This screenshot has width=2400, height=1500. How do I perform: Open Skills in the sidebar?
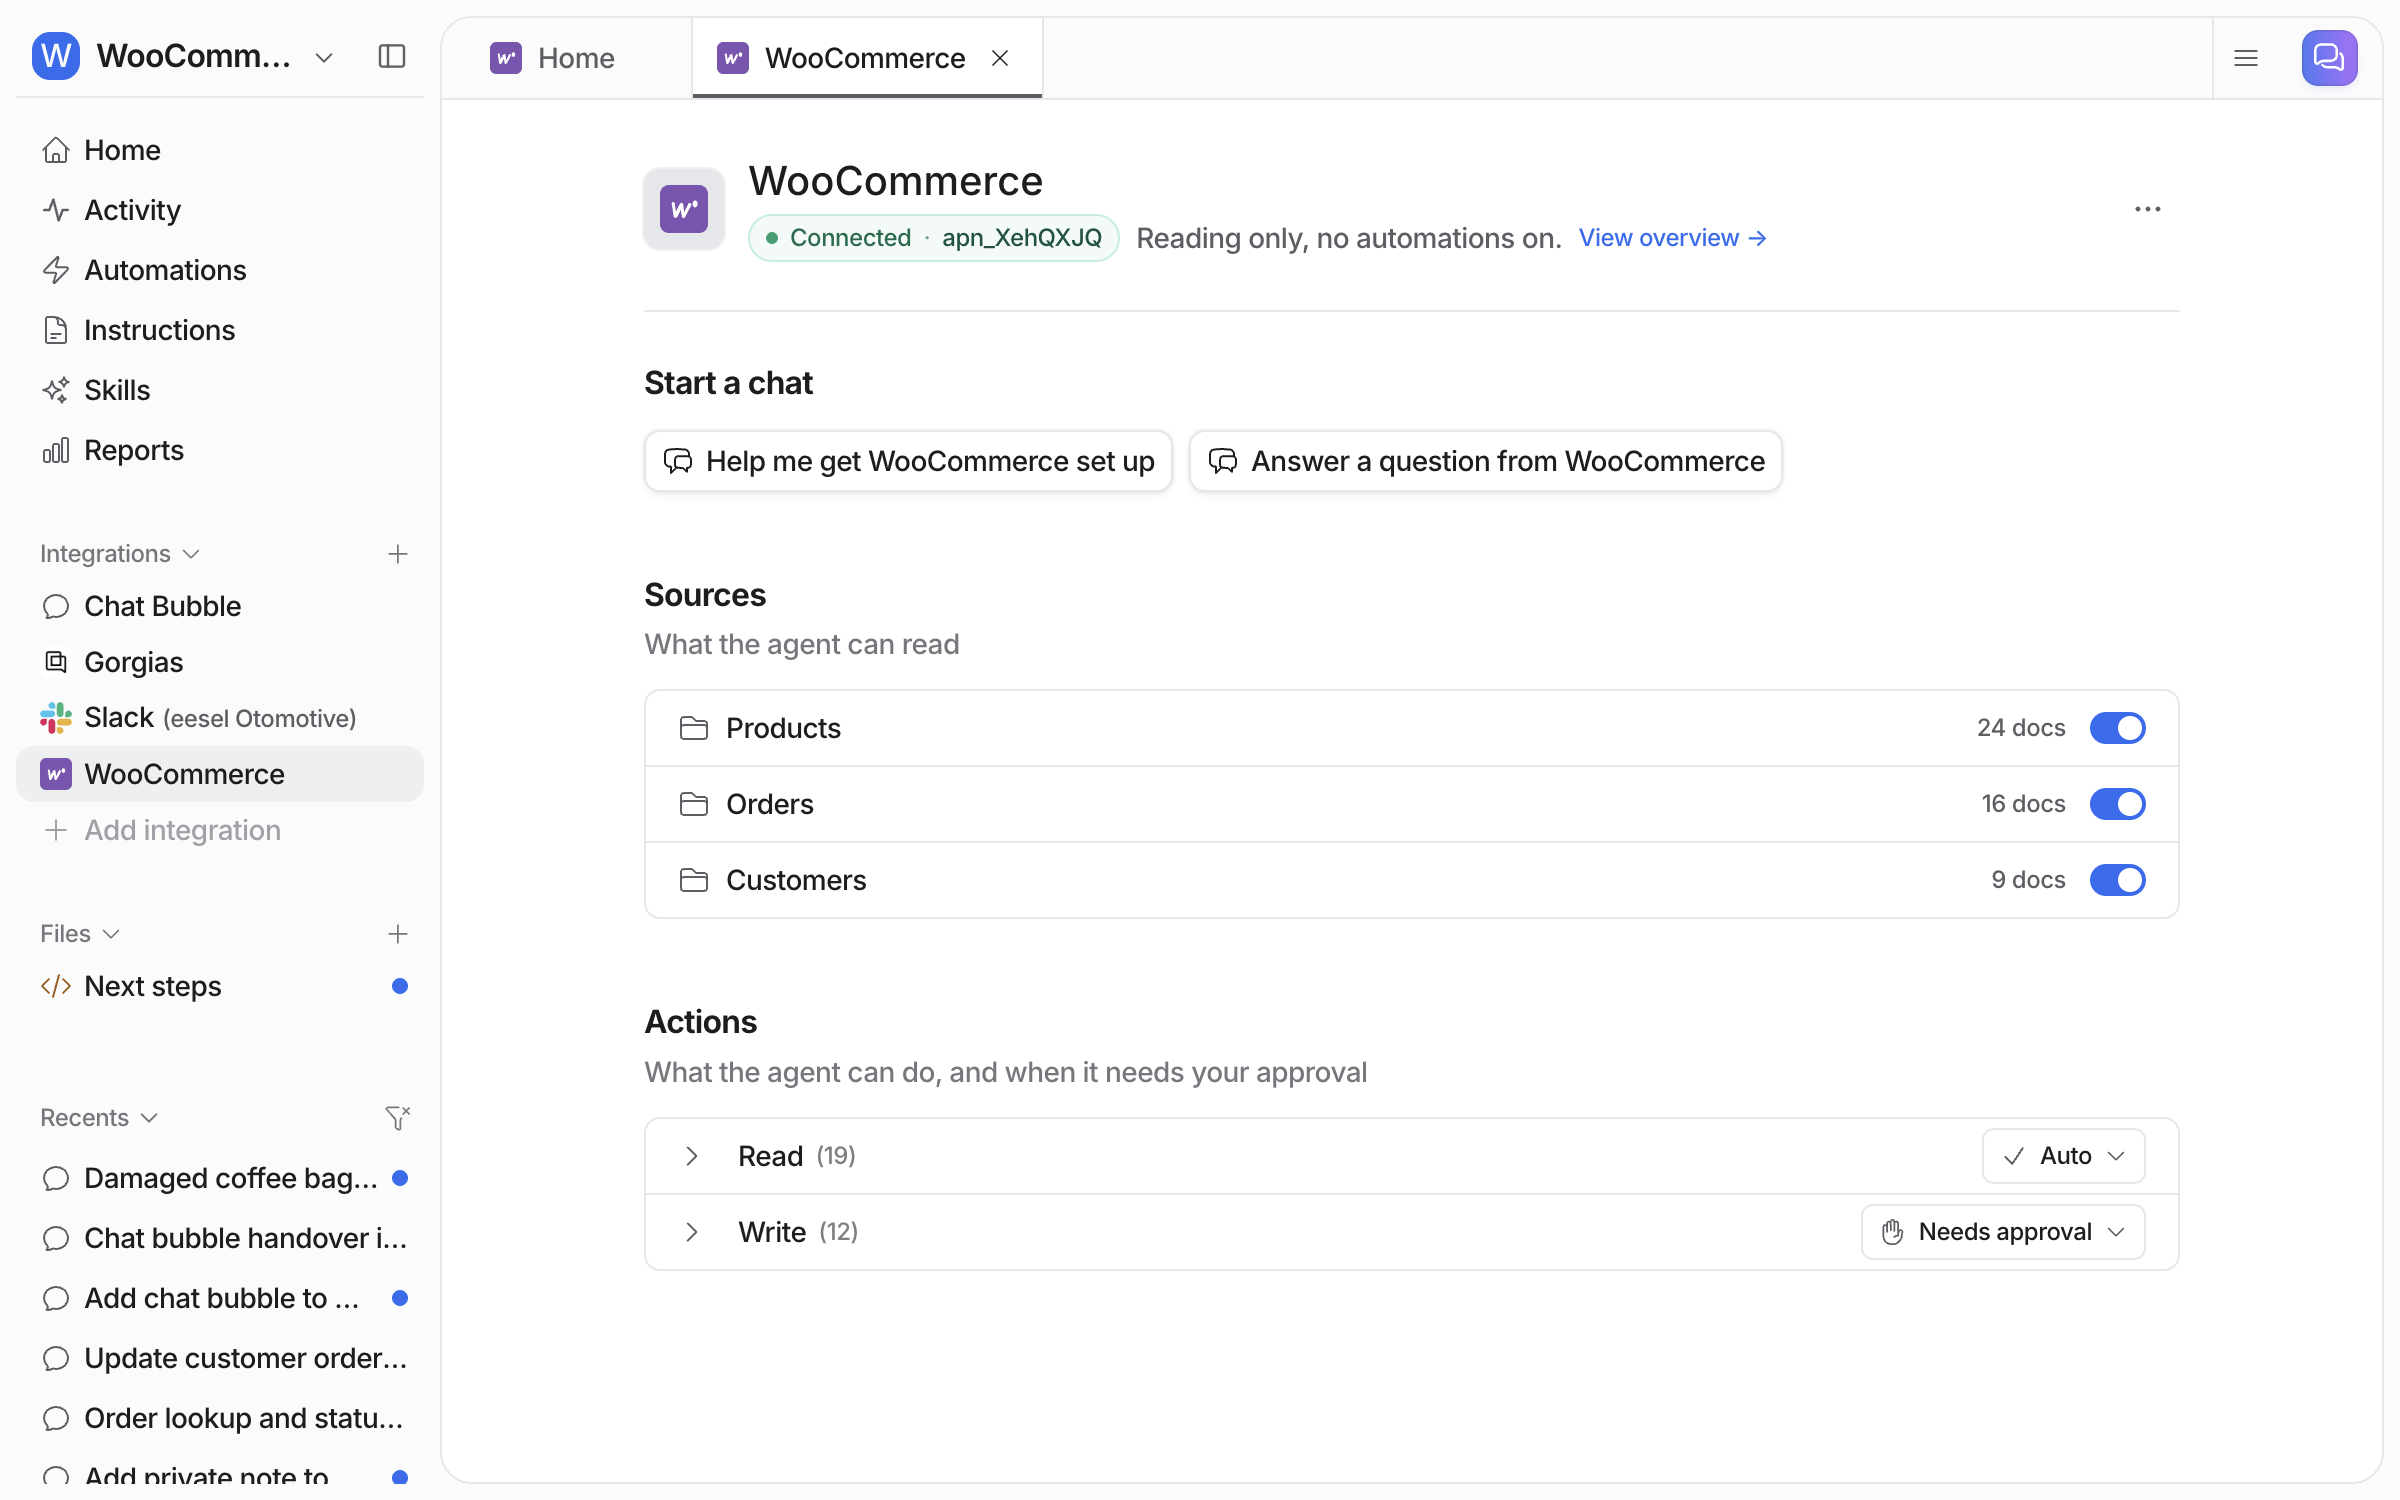pyautogui.click(x=220, y=390)
